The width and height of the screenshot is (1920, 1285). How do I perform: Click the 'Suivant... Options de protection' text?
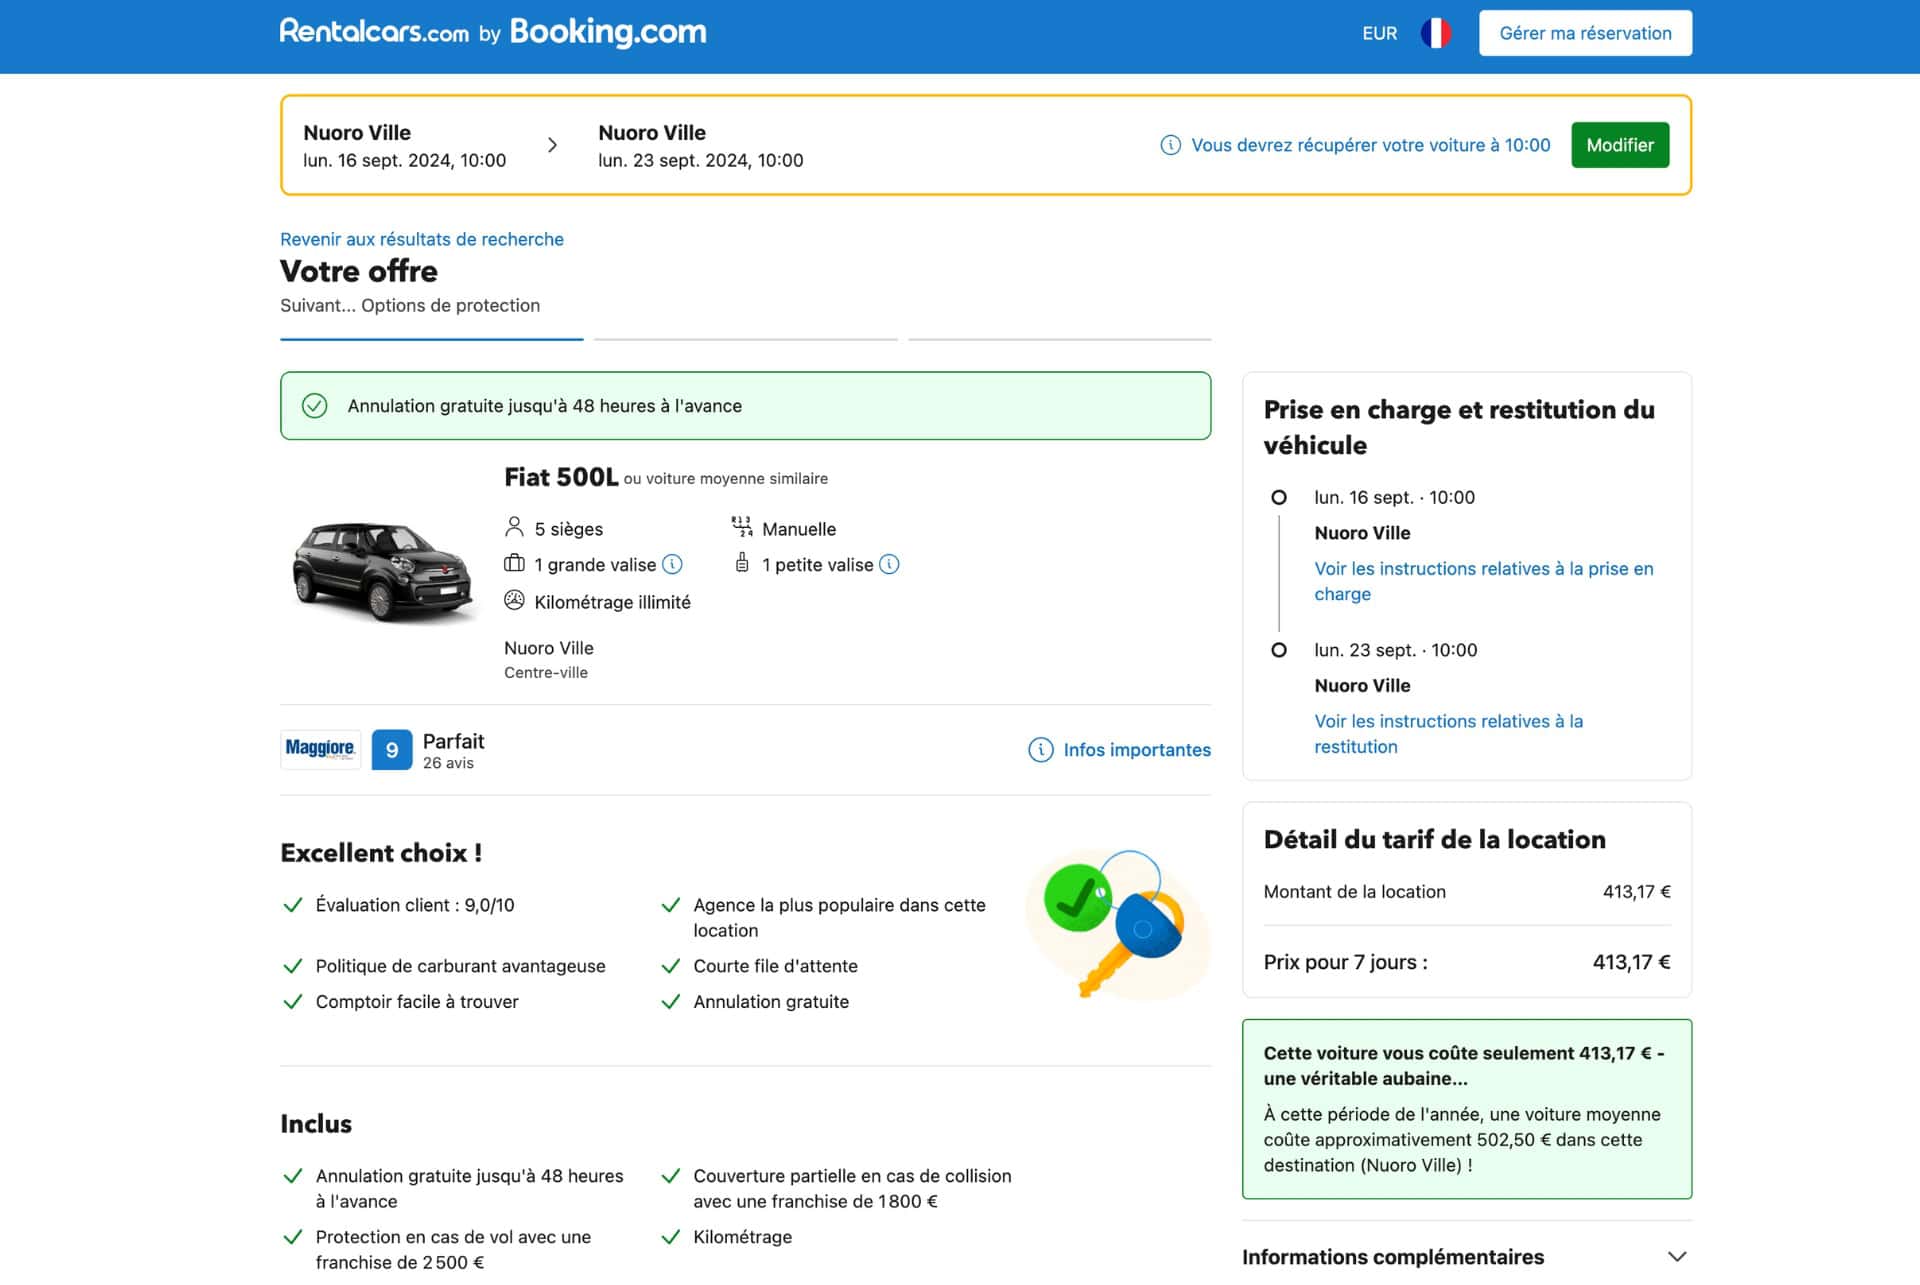tap(410, 306)
